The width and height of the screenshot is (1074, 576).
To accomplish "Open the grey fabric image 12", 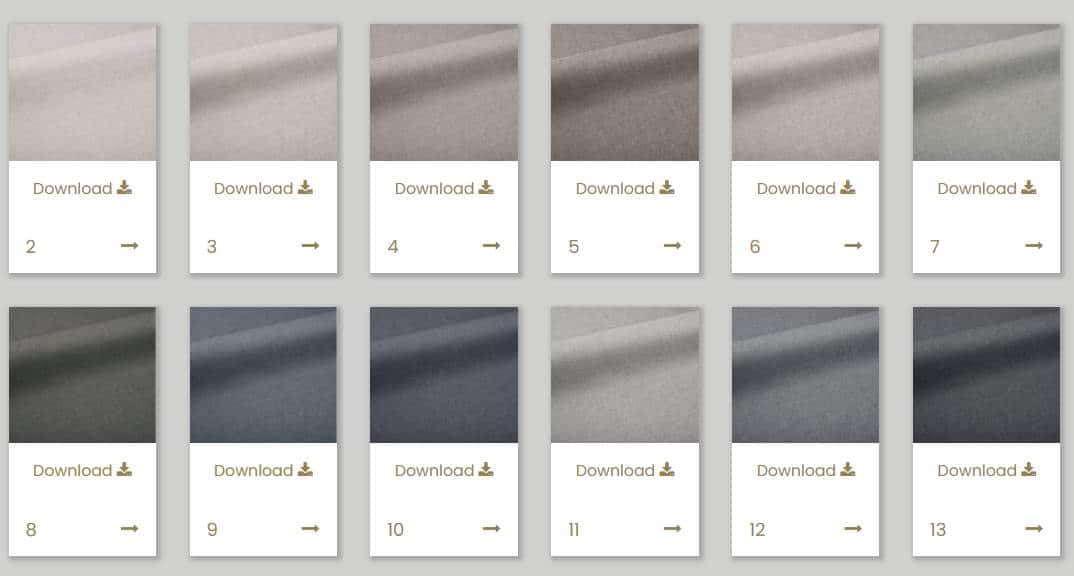I will (x=806, y=375).
